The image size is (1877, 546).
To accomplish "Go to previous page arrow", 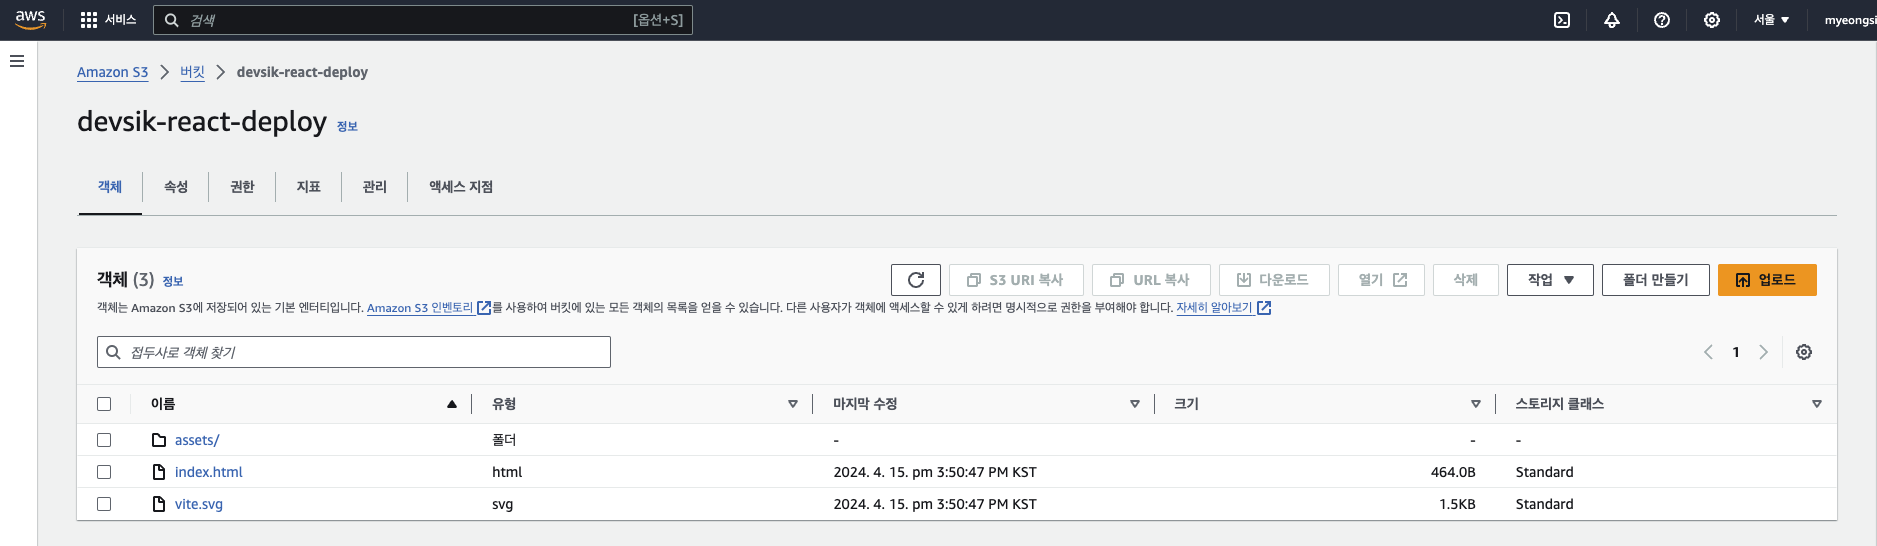I will tap(1708, 352).
